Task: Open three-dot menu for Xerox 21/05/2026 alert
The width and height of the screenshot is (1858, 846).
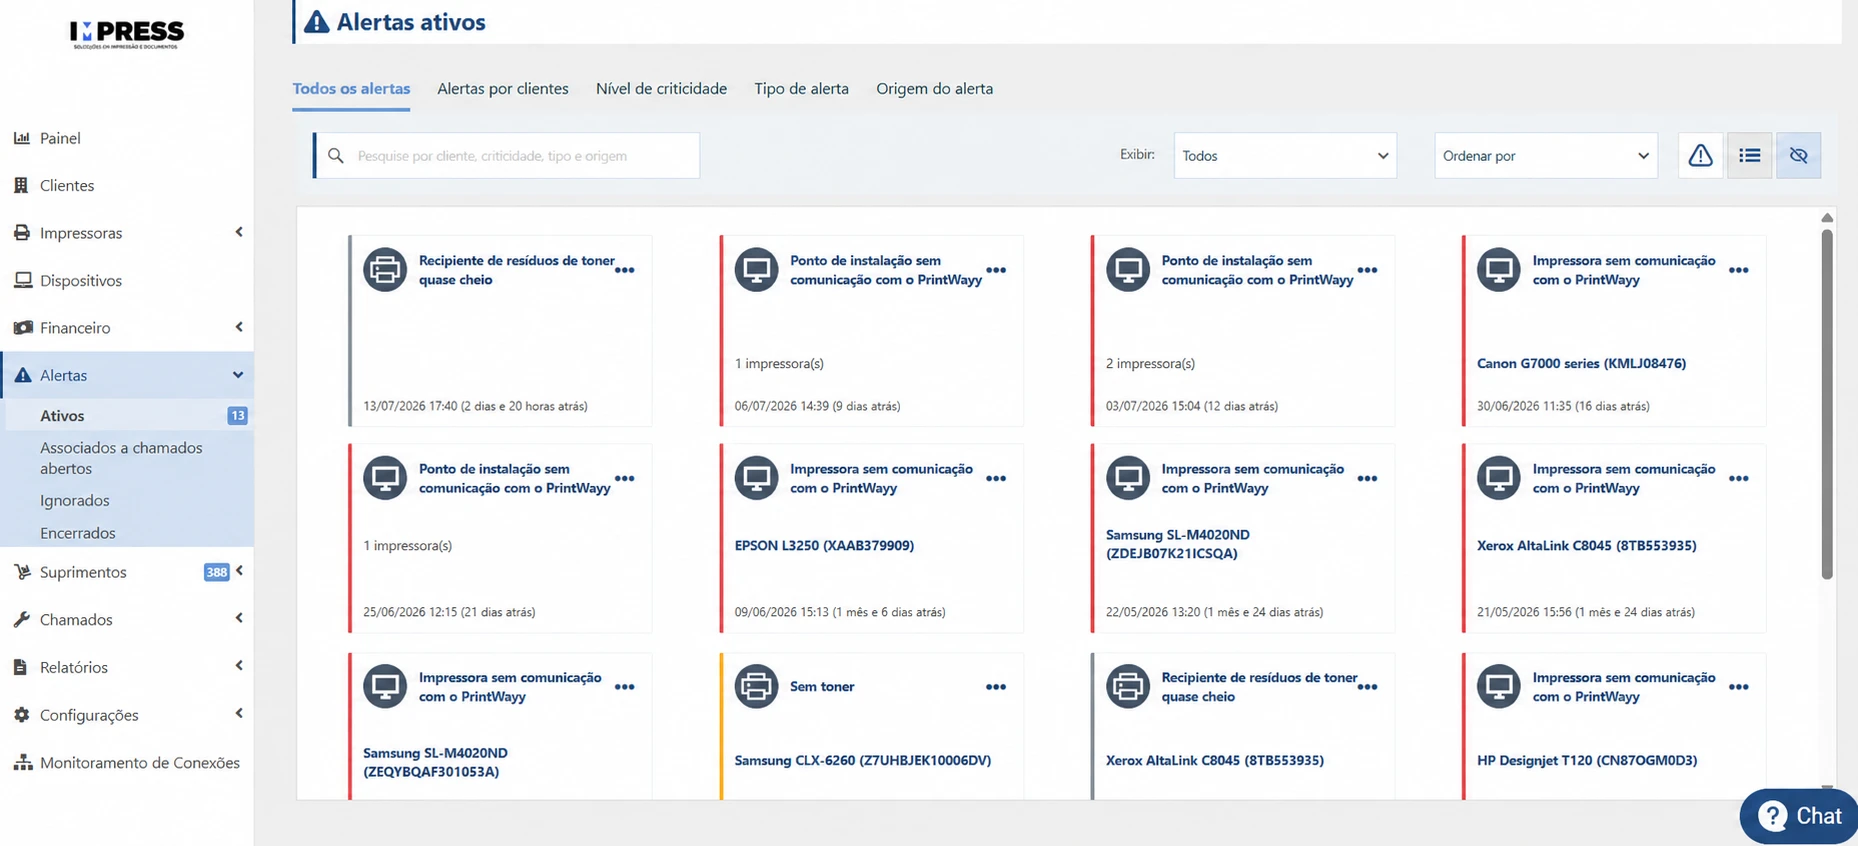Action: click(x=1739, y=479)
